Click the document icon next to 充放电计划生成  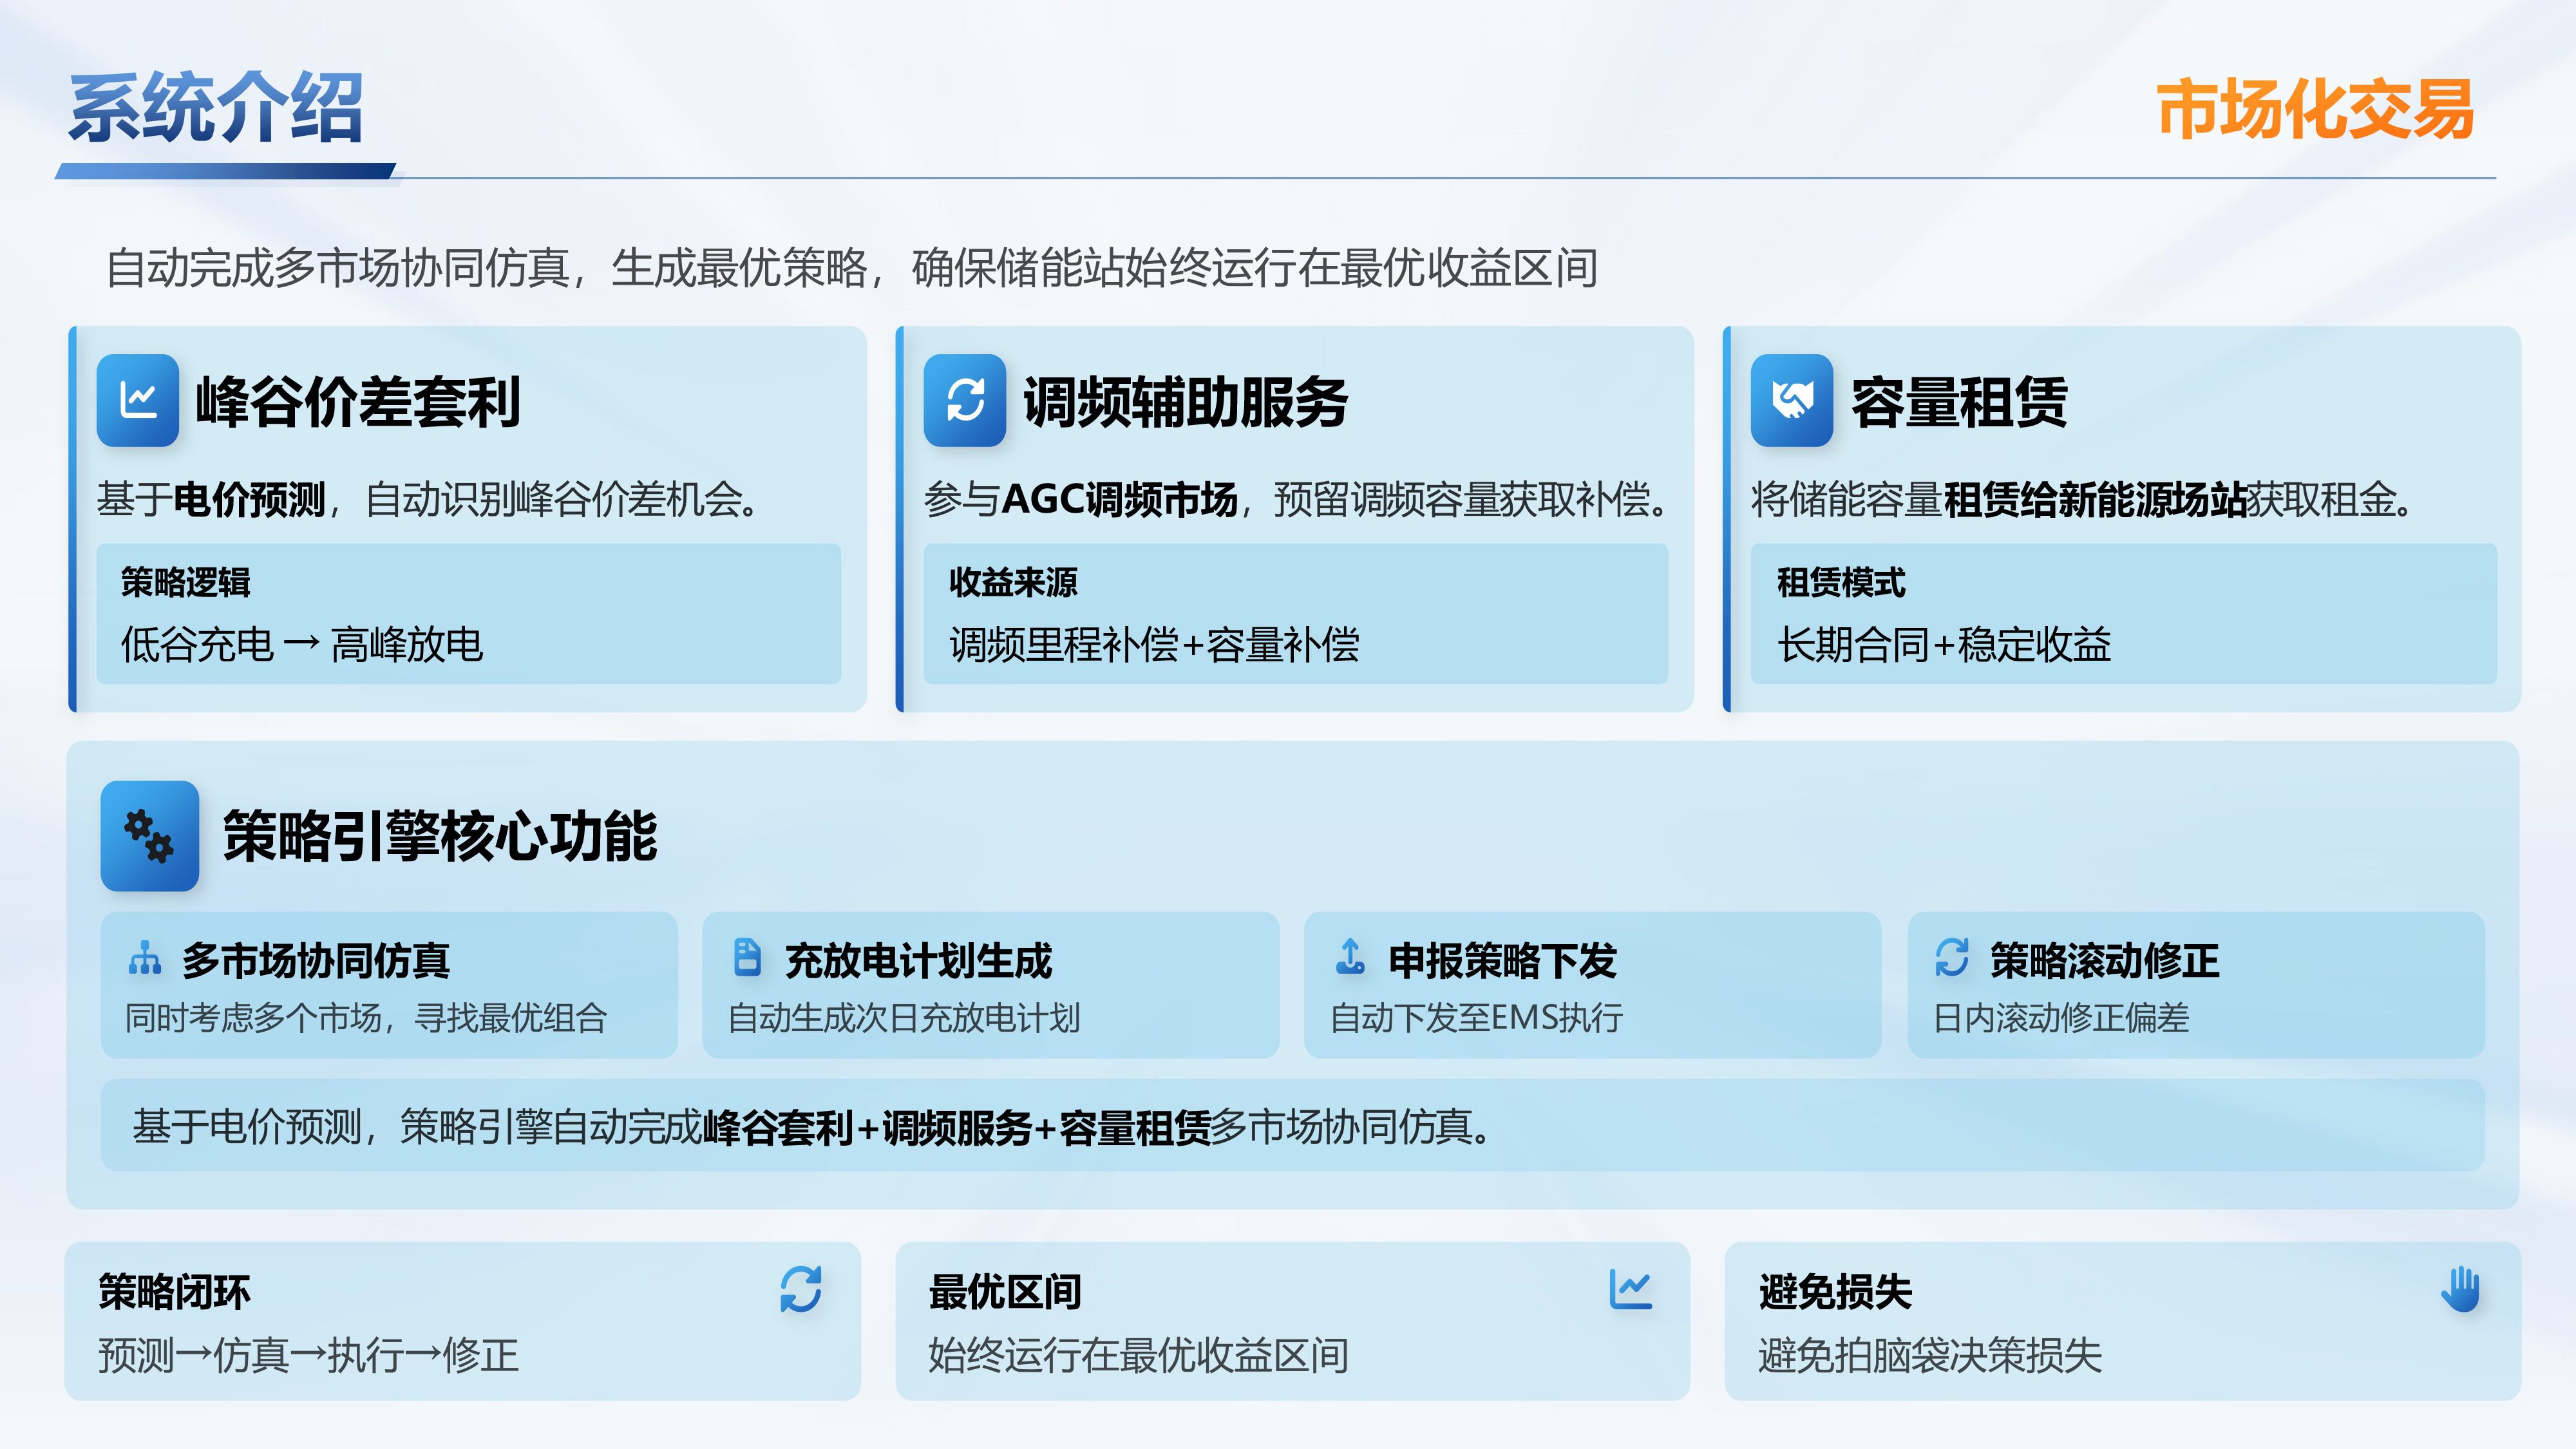tap(747, 957)
